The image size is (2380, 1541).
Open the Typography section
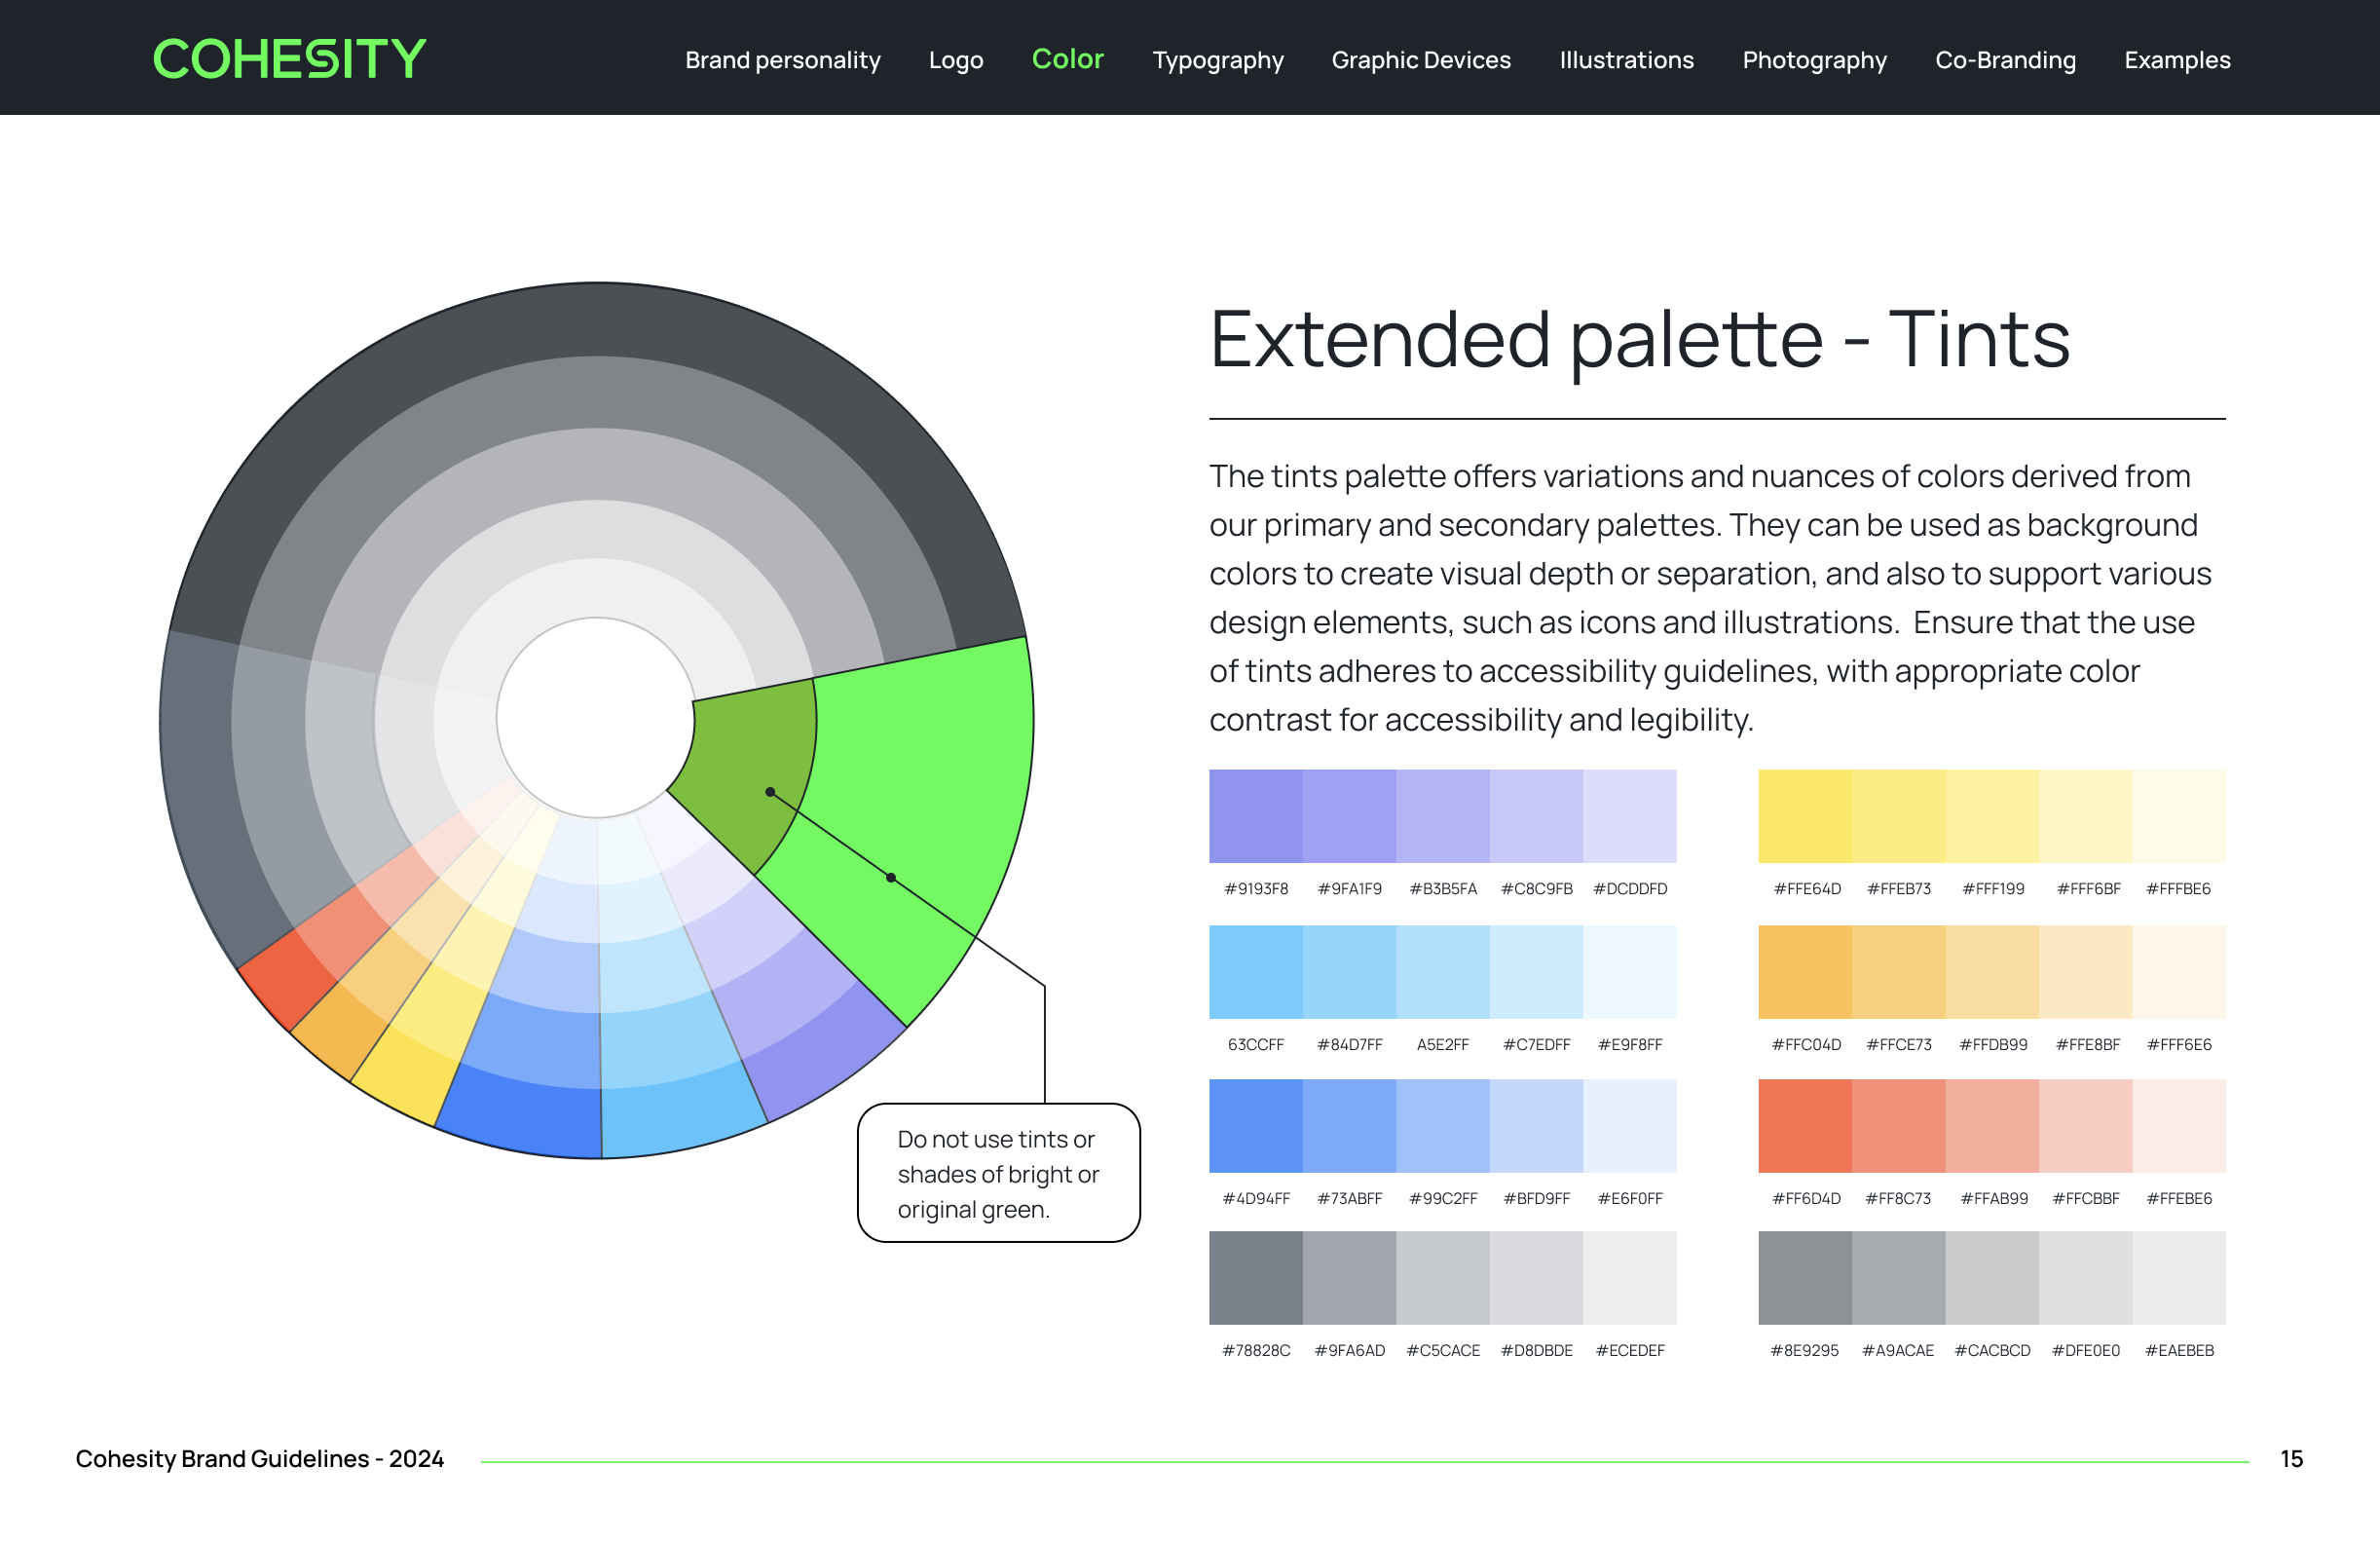(1217, 60)
